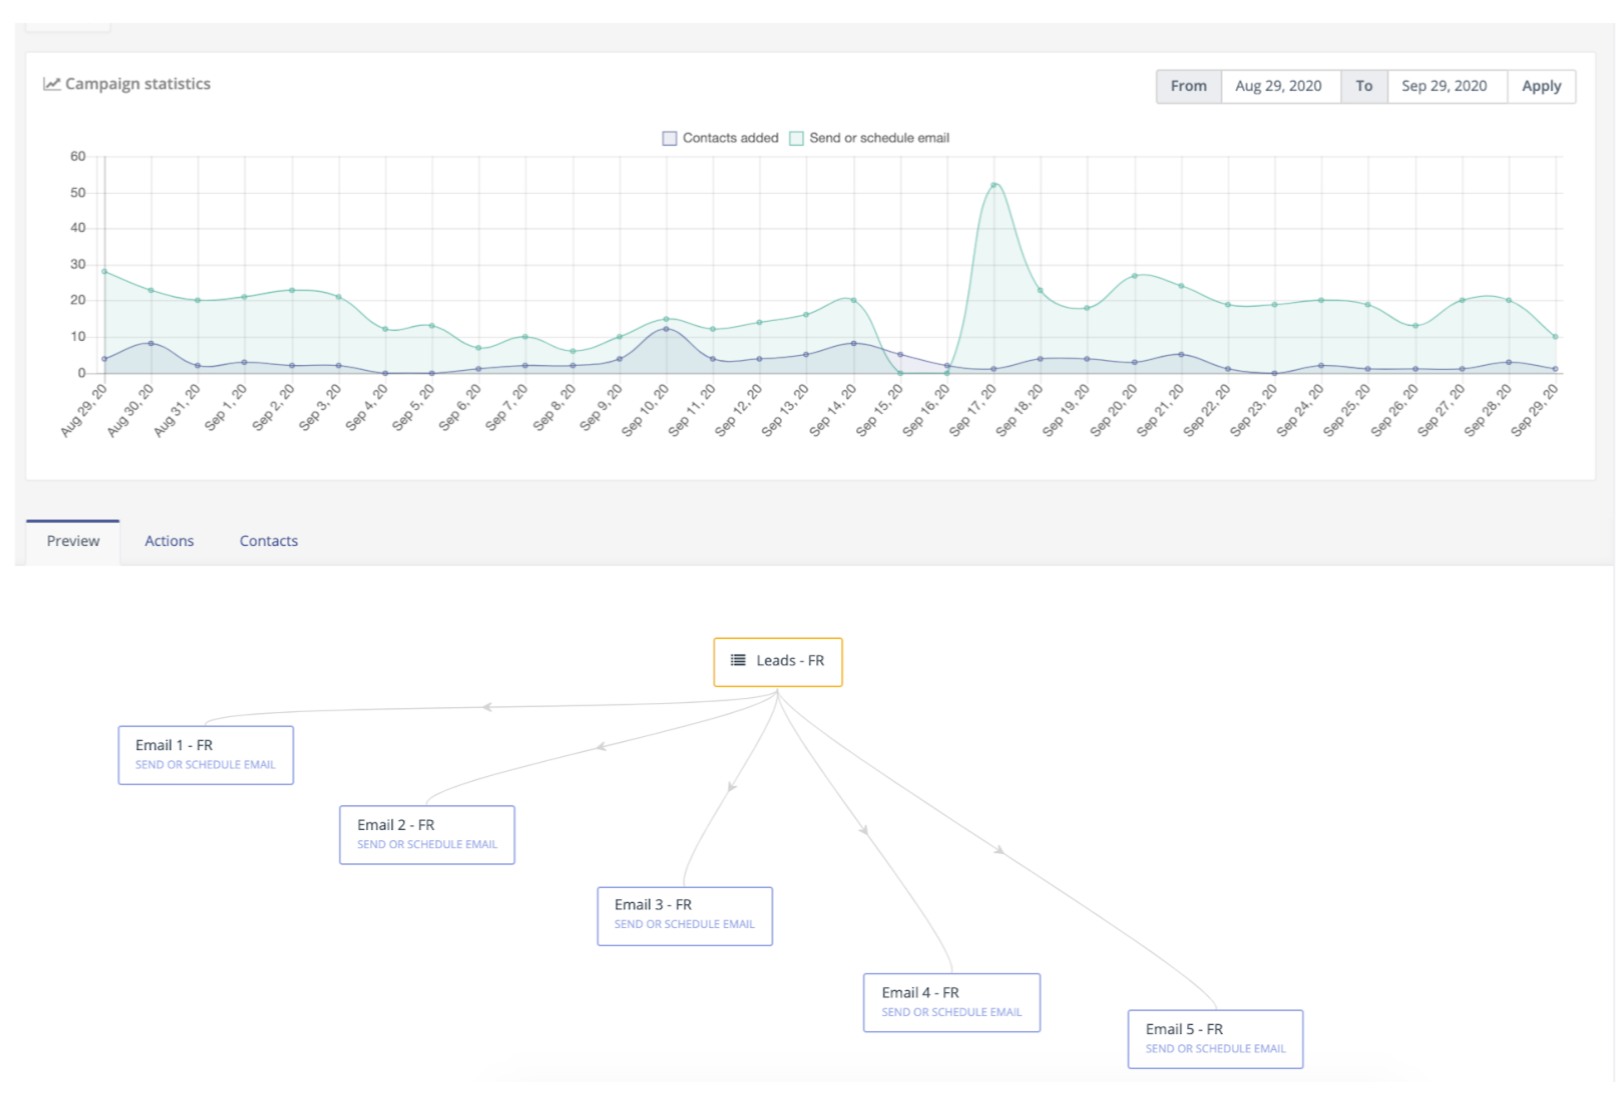Click the Aug 29, 20 axis label
Screen dimensions: 1624x1120
[83, 410]
